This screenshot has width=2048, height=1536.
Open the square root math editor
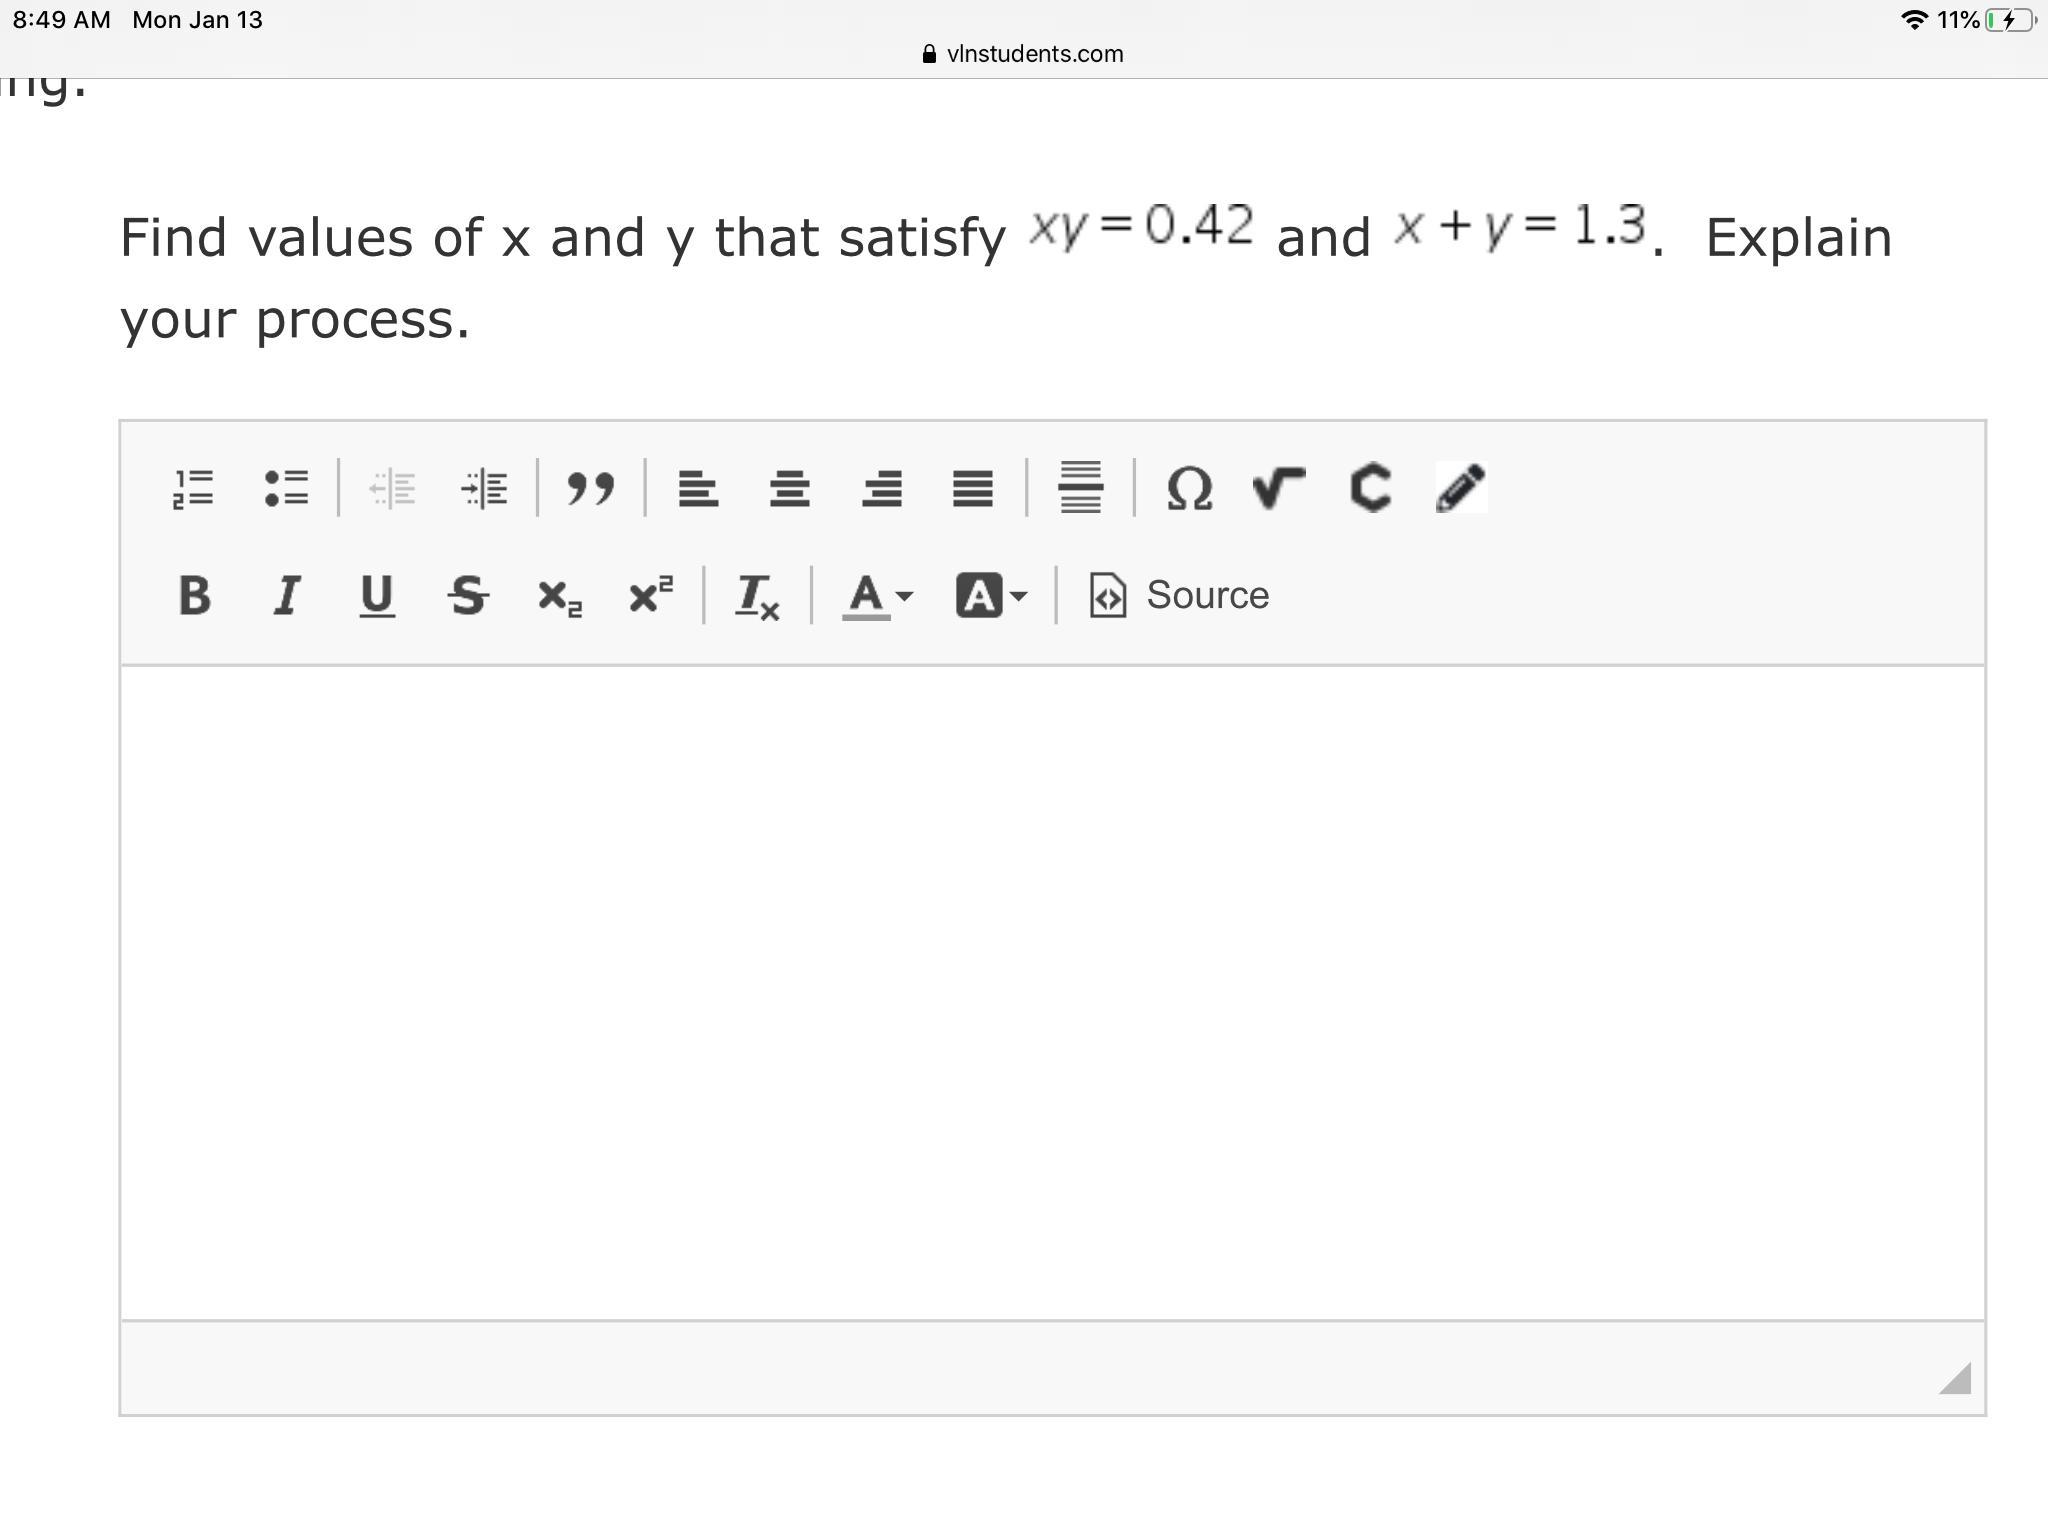coord(1278,489)
